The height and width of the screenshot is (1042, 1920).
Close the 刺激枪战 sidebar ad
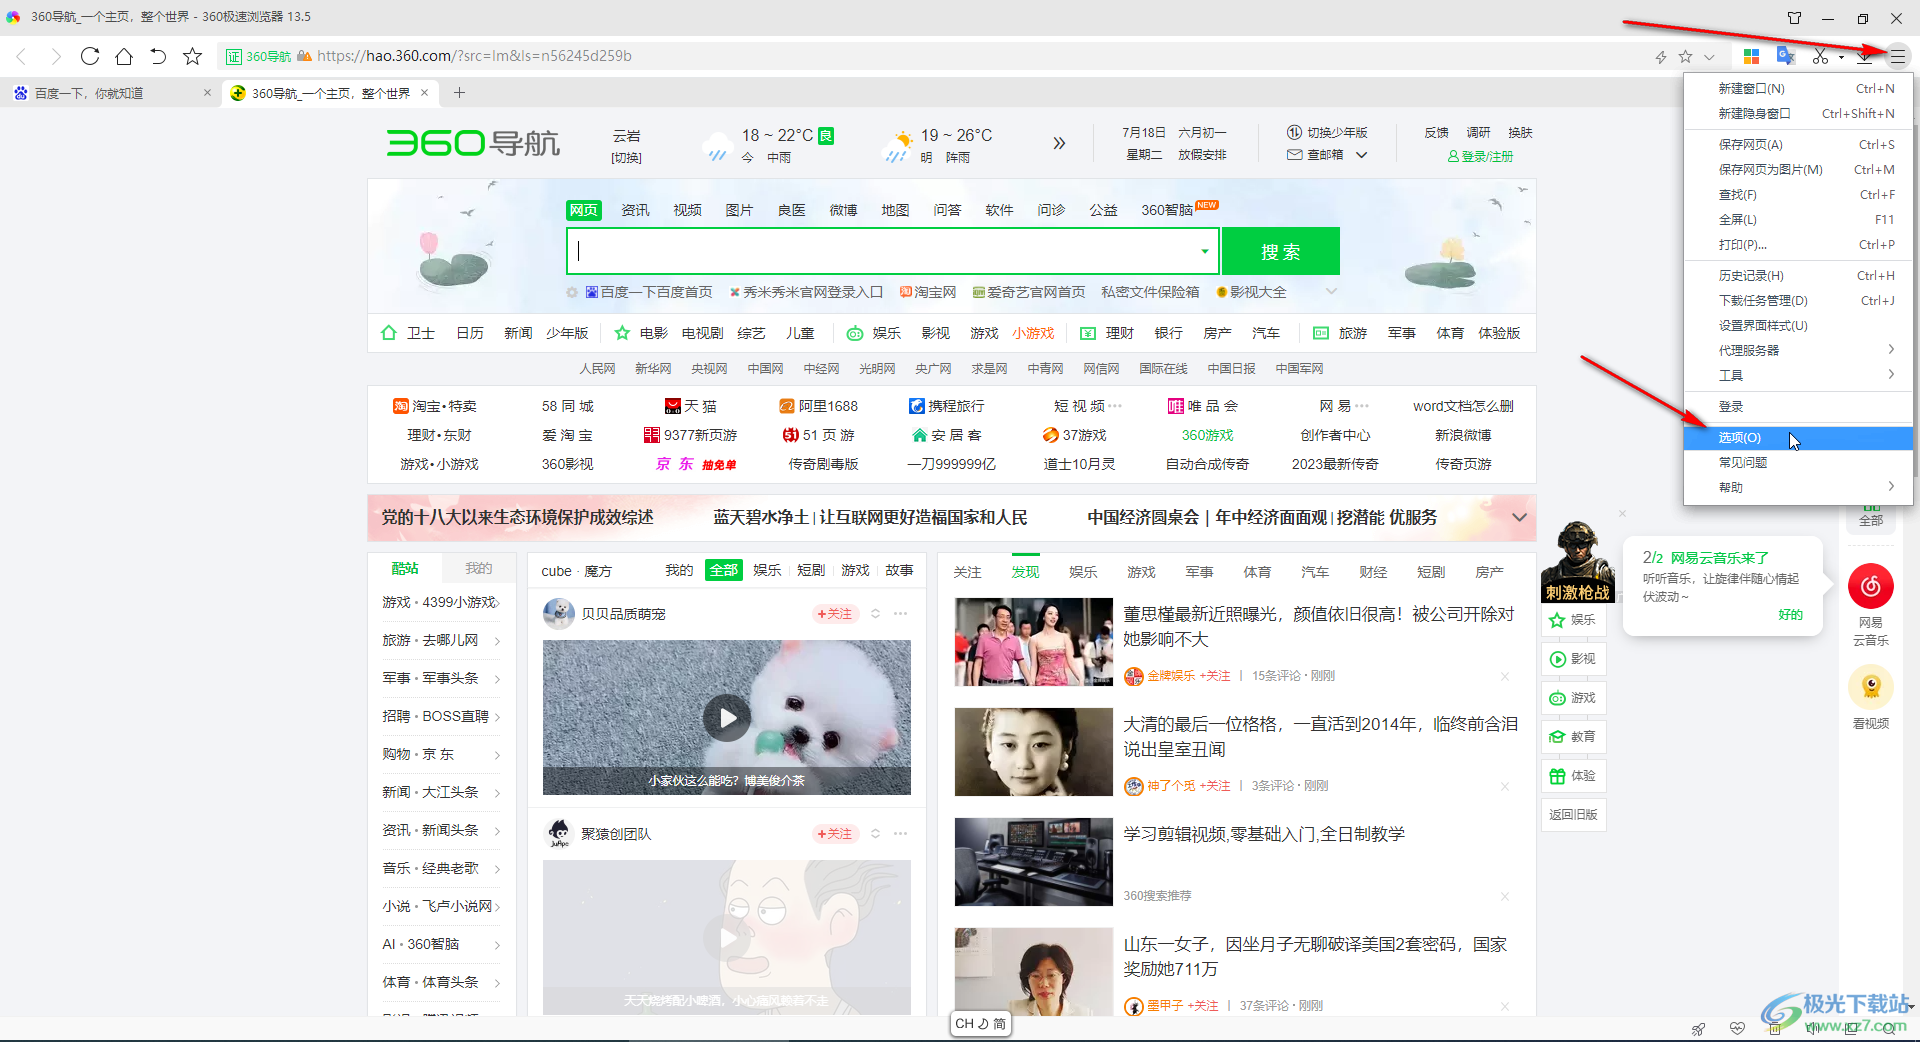(x=1622, y=514)
